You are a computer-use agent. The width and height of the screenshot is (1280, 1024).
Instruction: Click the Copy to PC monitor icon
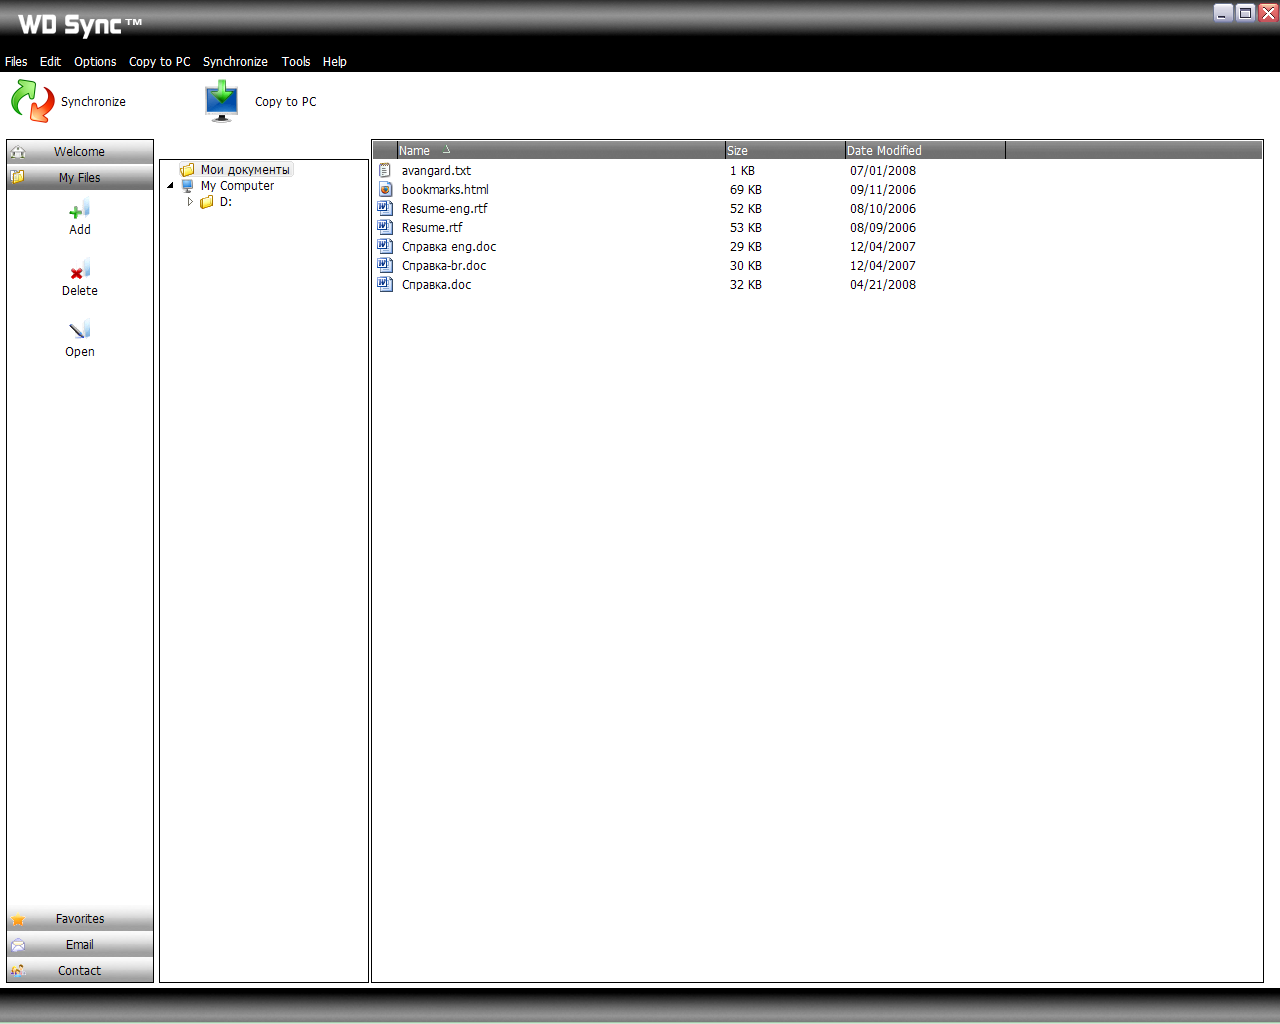(221, 101)
